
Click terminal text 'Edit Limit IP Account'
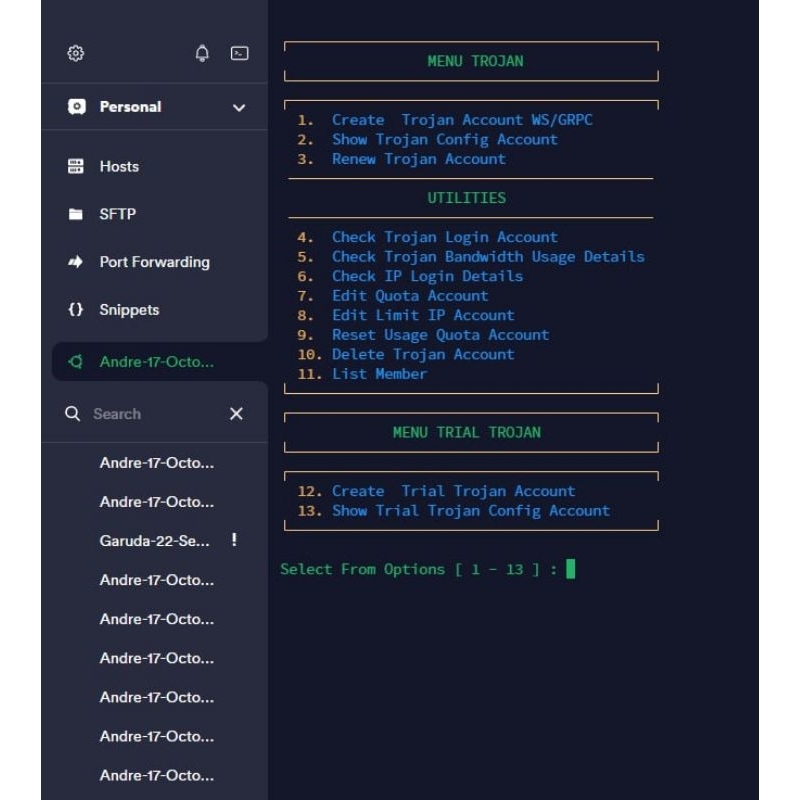click(x=423, y=315)
